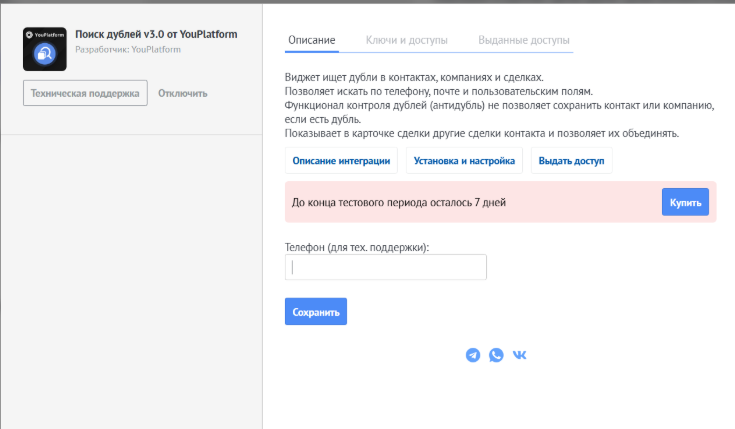The image size is (735, 429).
Task: Click Отключить to disable the widget
Action: pos(182,93)
